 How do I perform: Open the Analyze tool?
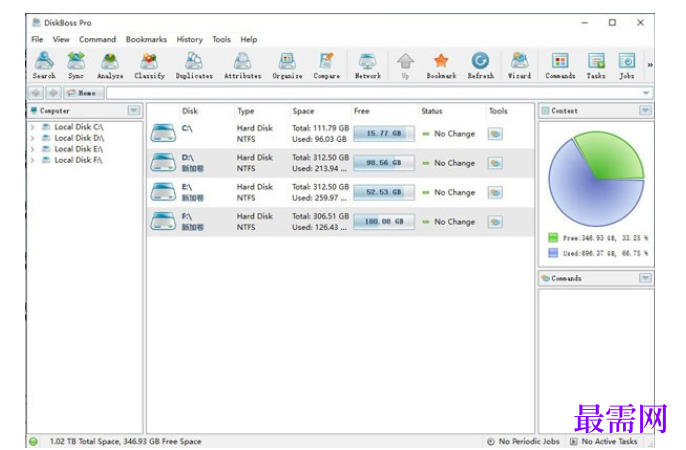[110, 65]
